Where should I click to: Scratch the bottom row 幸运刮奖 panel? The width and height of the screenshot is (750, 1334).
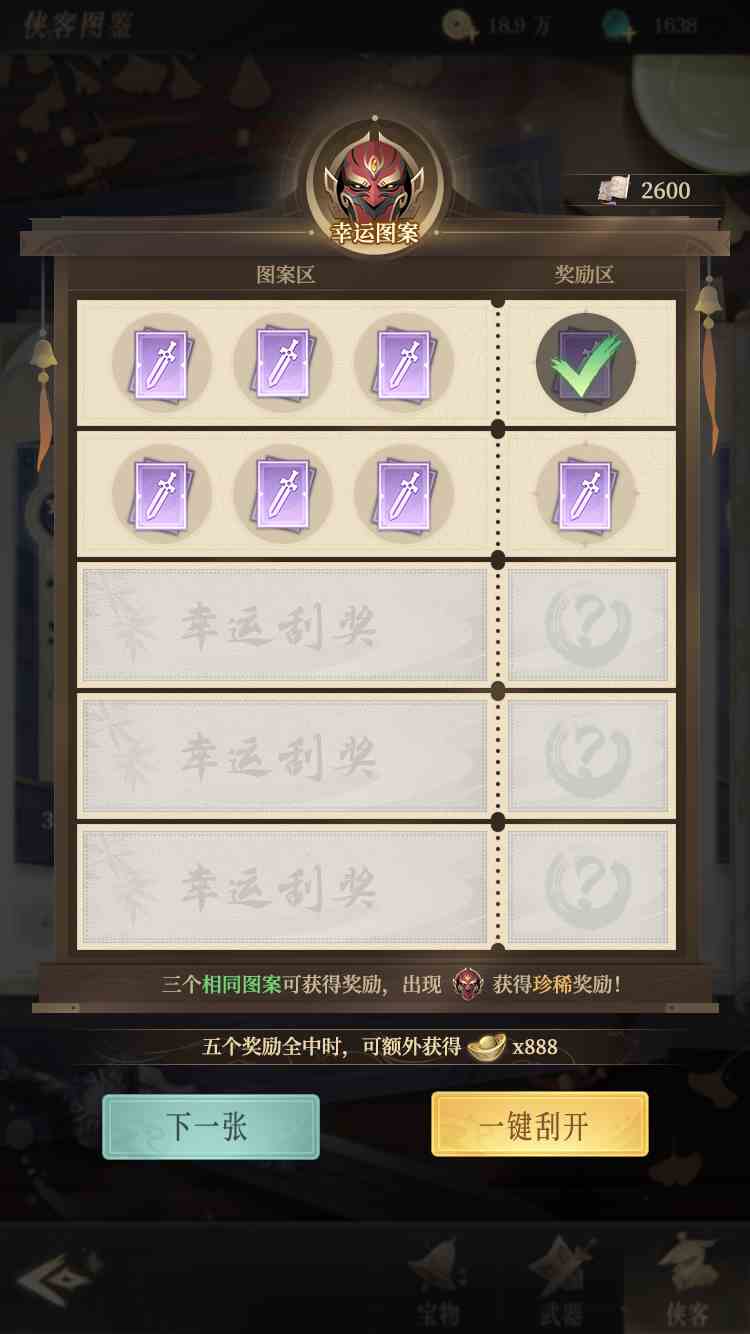285,886
